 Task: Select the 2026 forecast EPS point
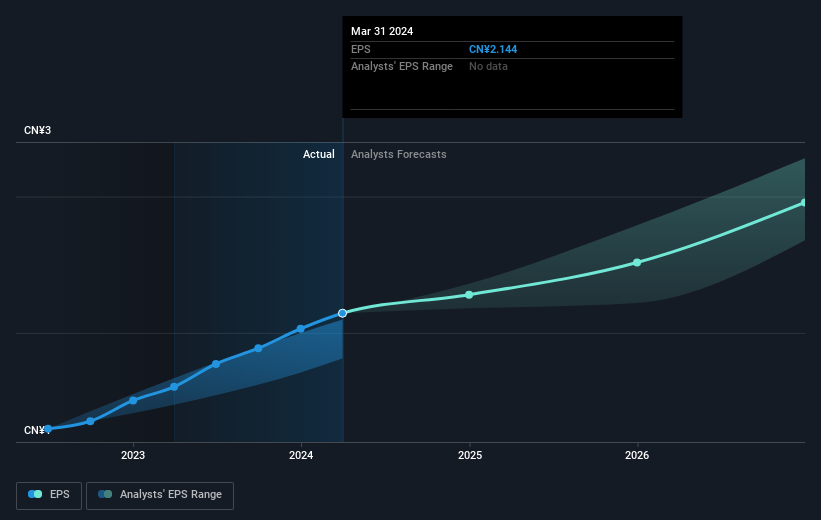click(x=637, y=262)
